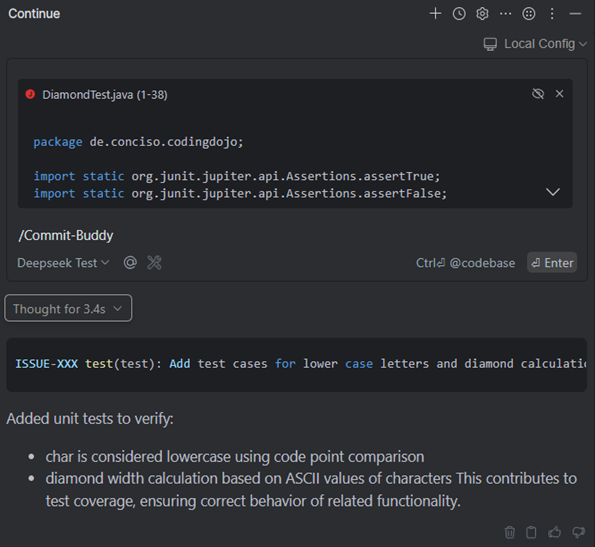Click the 'diamond width calculation' bullet
This screenshot has height=547, width=595.
coord(311,490)
